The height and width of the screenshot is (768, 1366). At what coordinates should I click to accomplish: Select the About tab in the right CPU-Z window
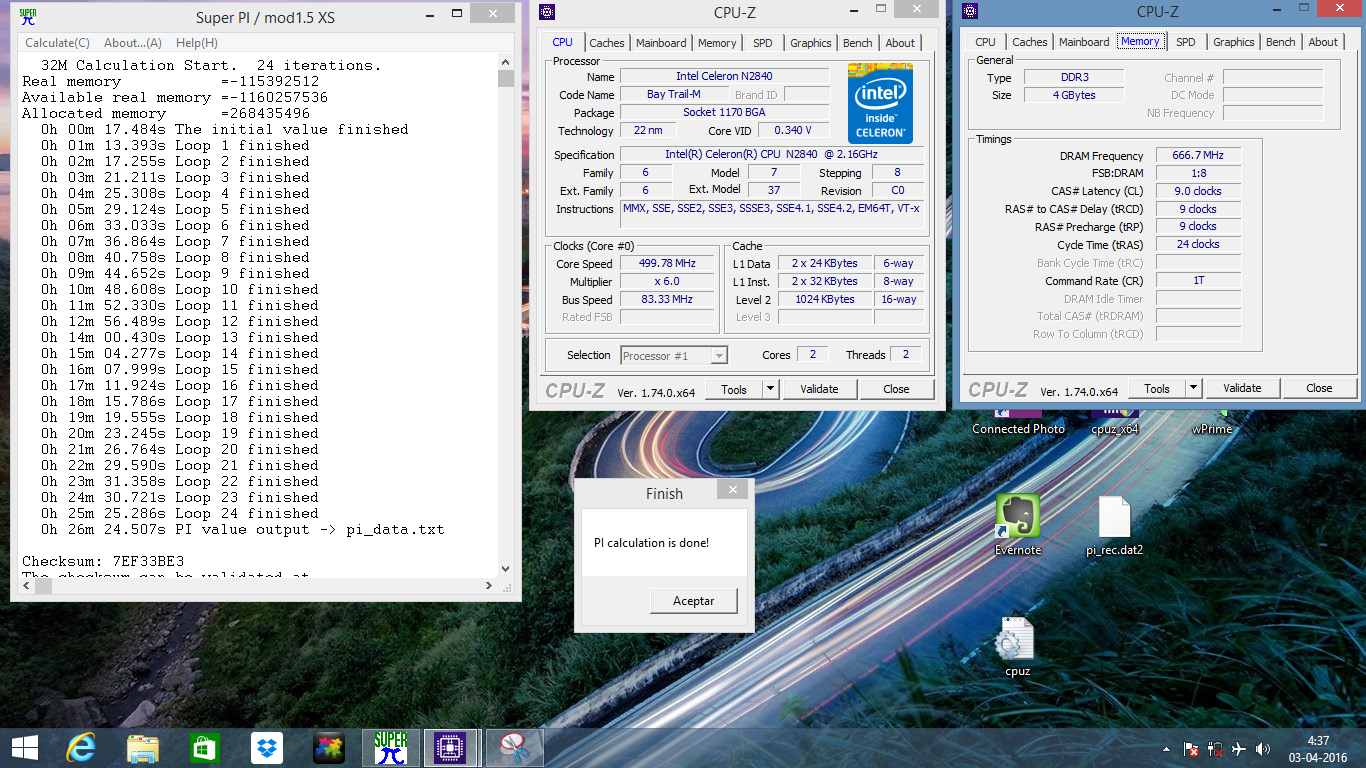(1323, 42)
